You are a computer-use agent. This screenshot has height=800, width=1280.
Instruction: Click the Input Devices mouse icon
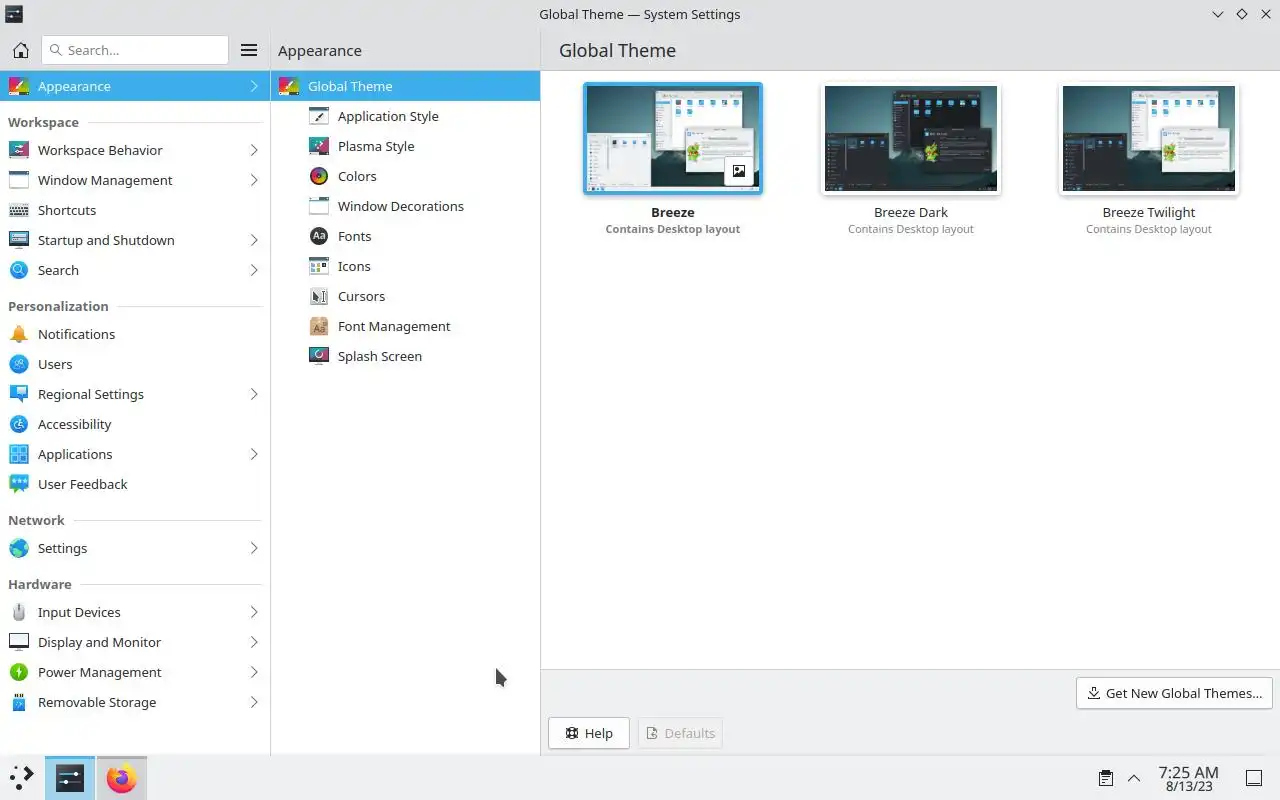18,612
